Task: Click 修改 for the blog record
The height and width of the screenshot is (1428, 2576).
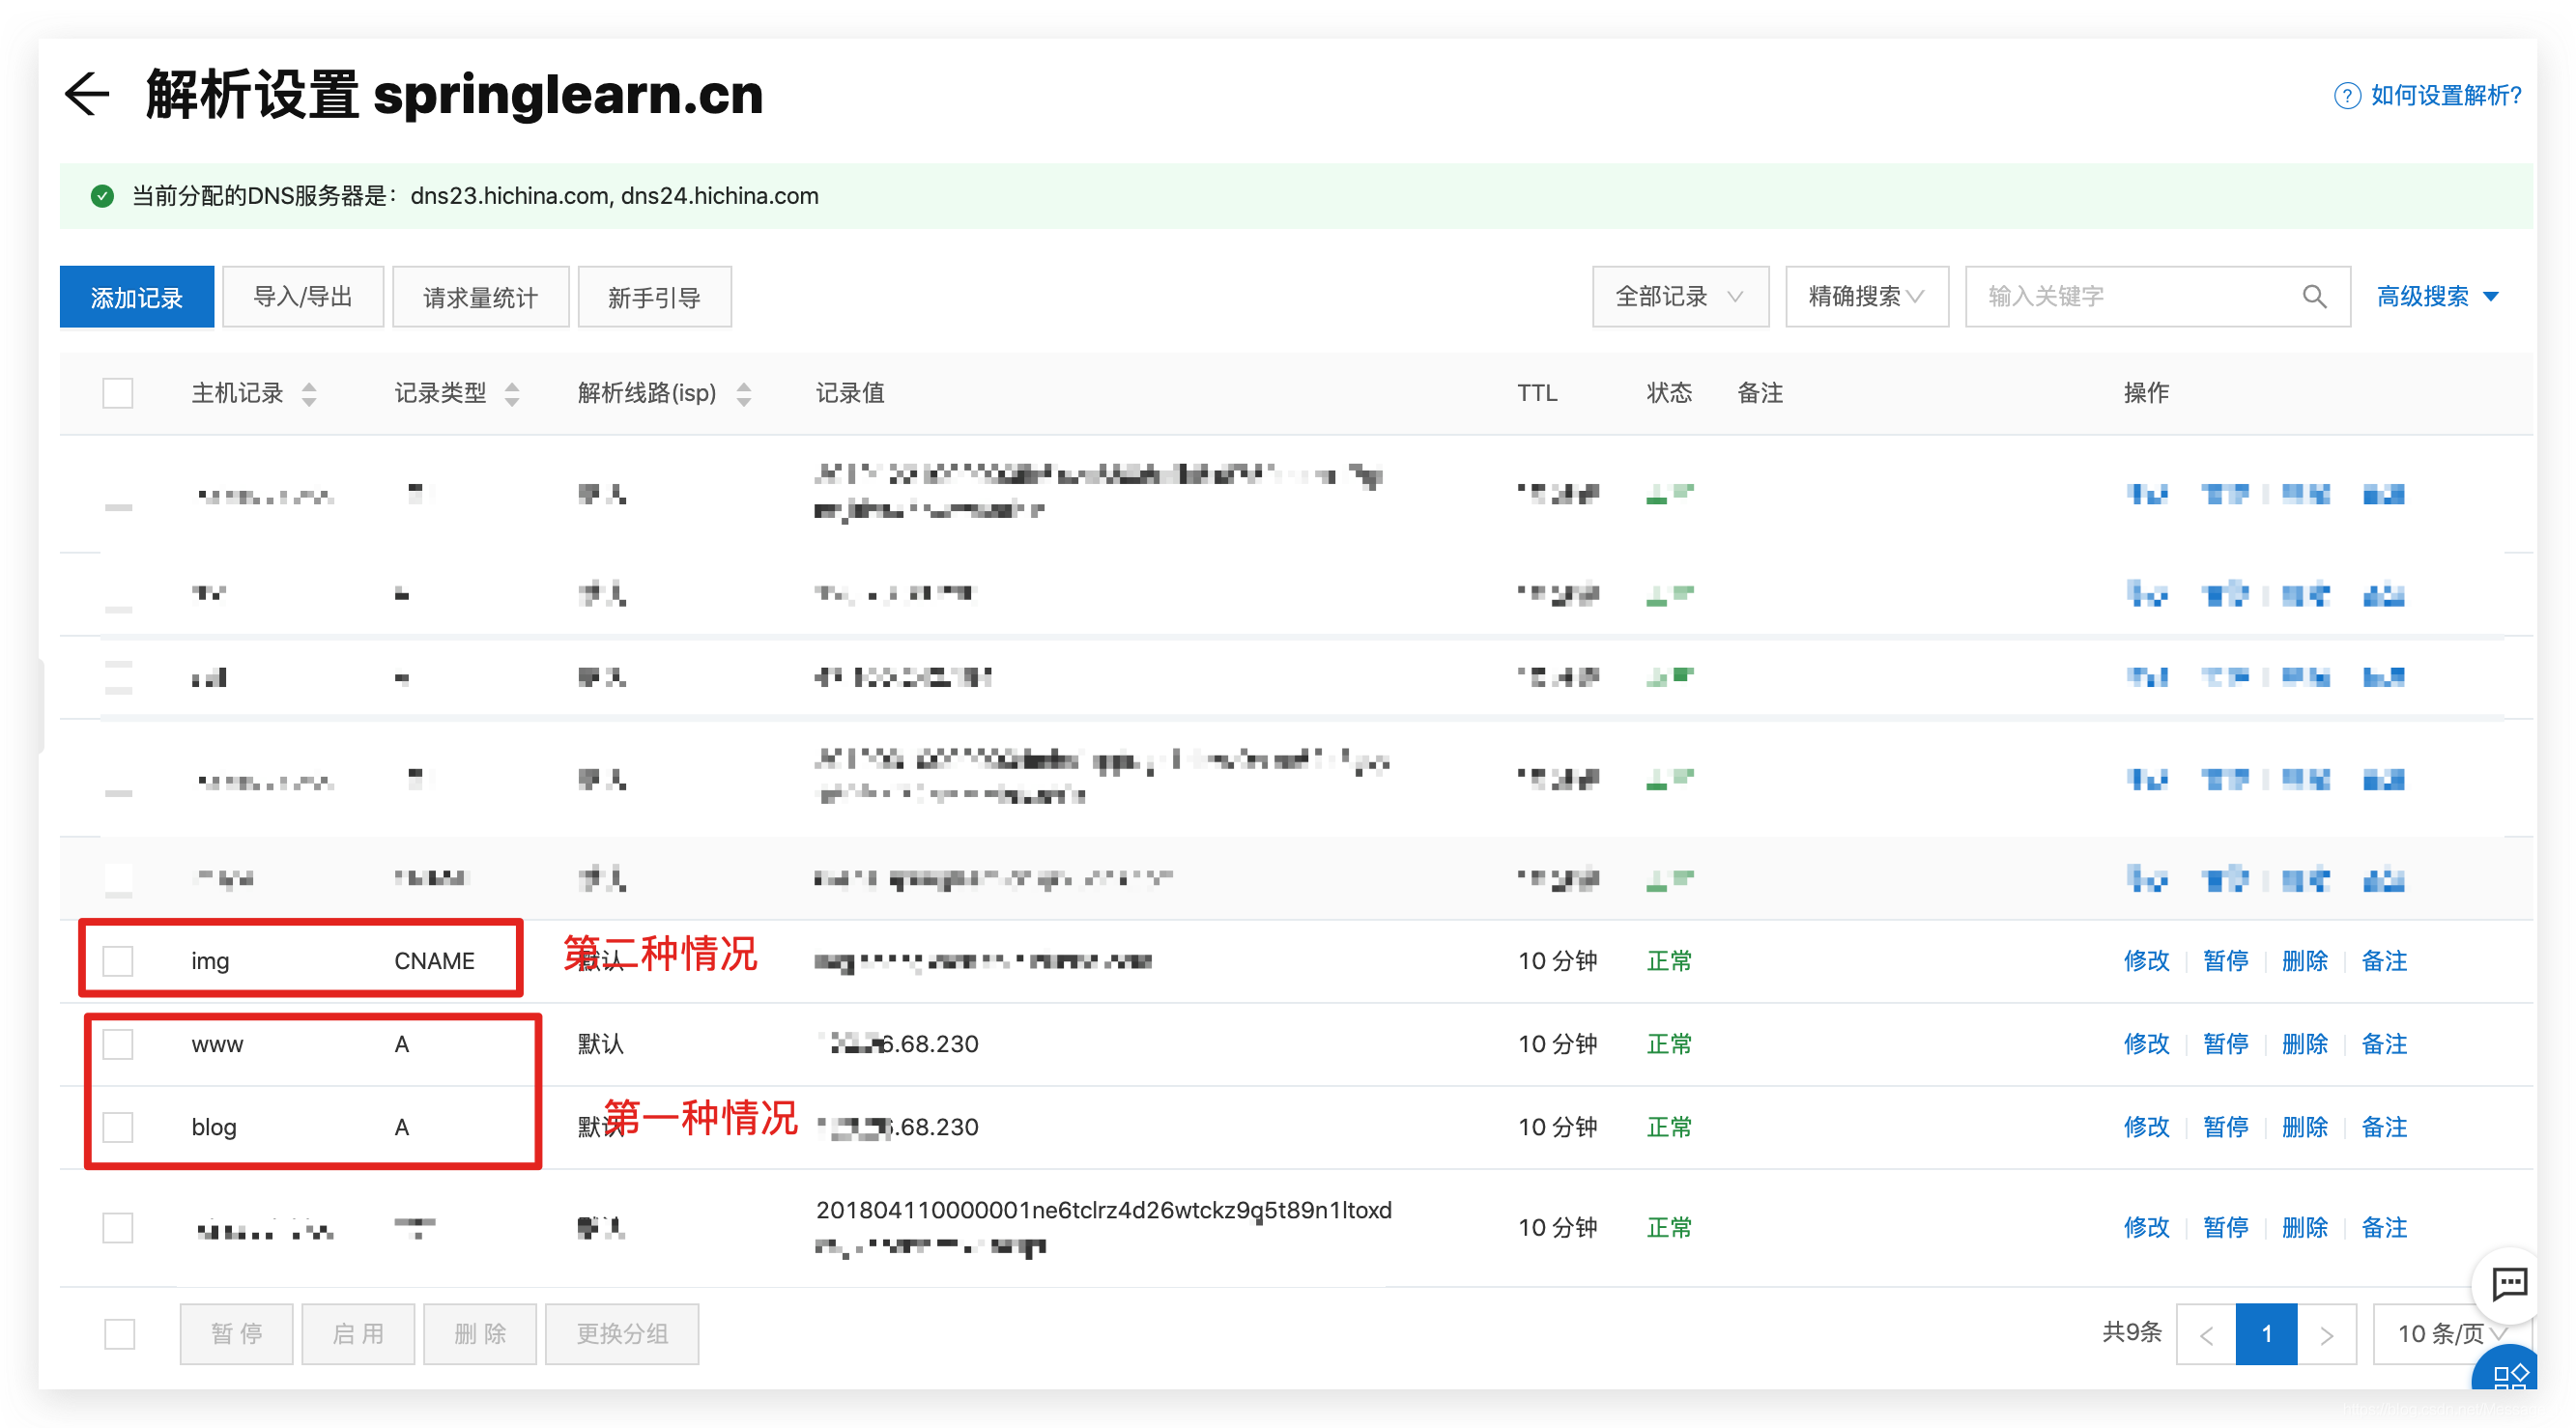Action: tap(2146, 1127)
